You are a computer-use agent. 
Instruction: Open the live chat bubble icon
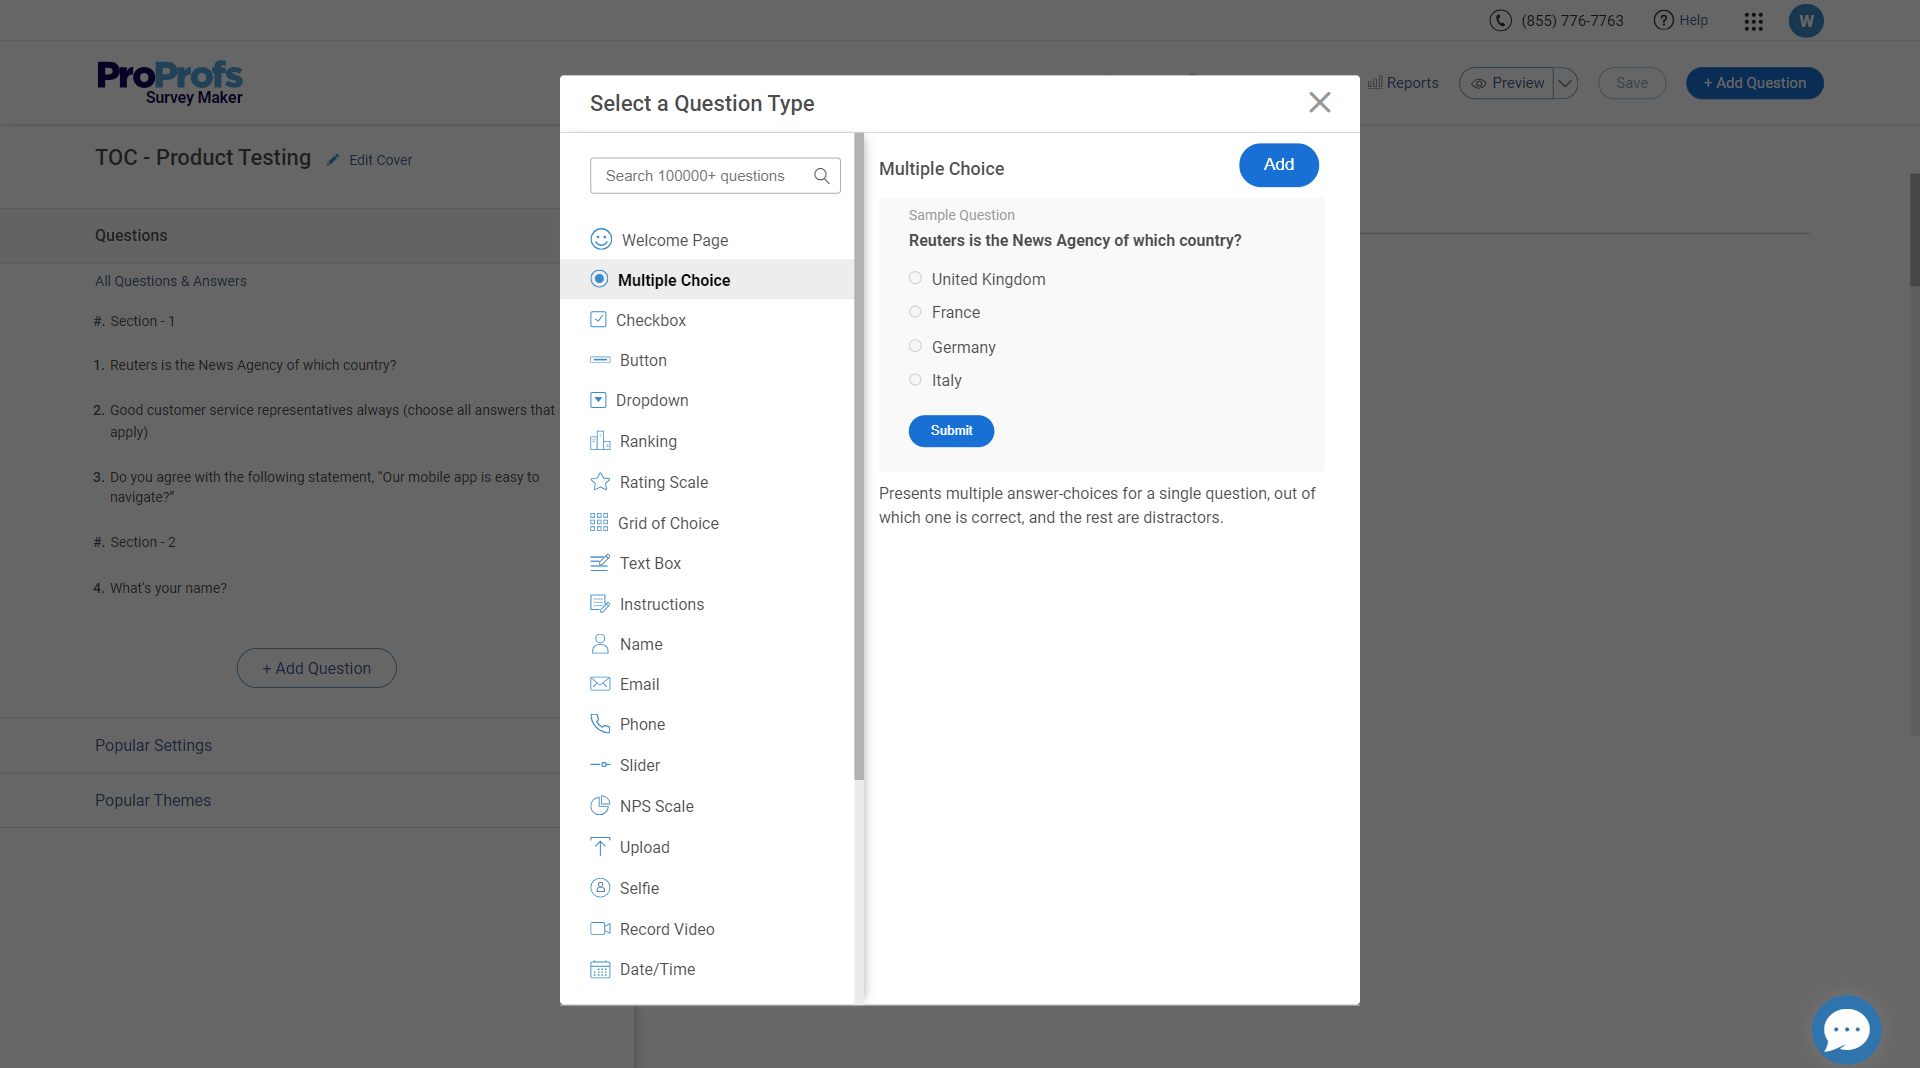(1846, 1029)
